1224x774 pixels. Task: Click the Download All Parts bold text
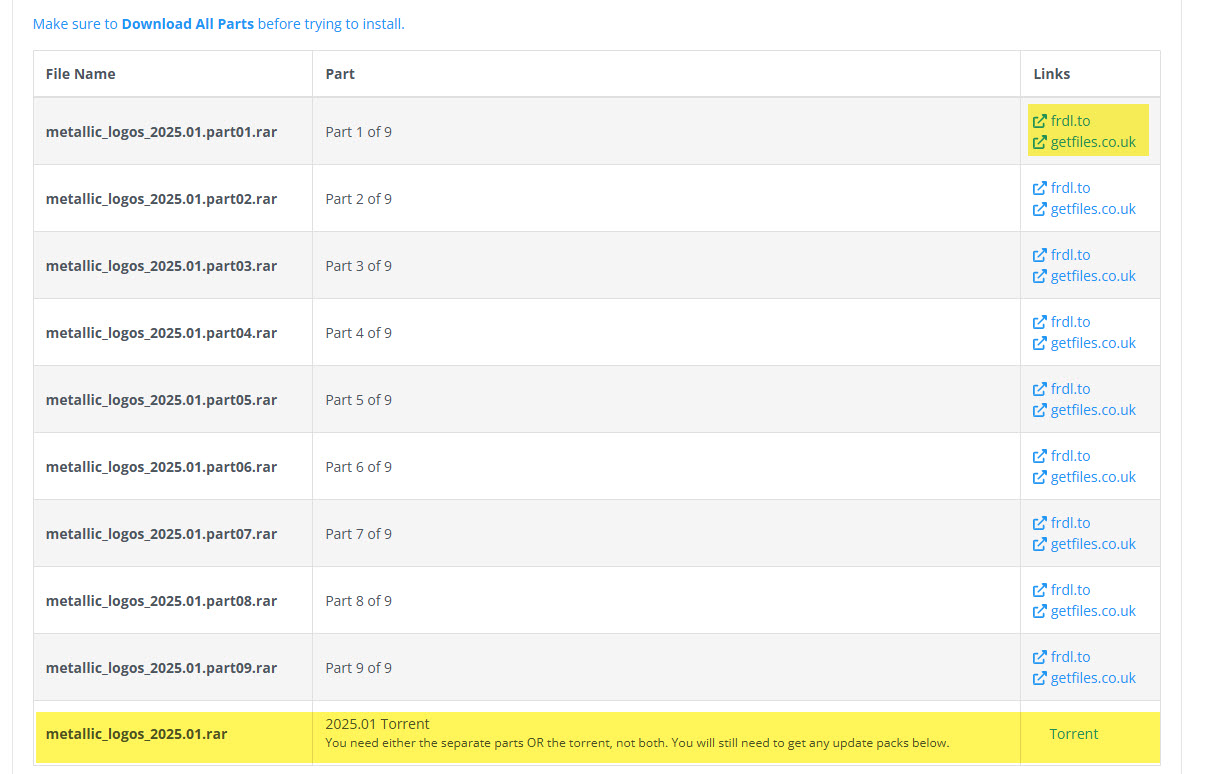coord(187,24)
